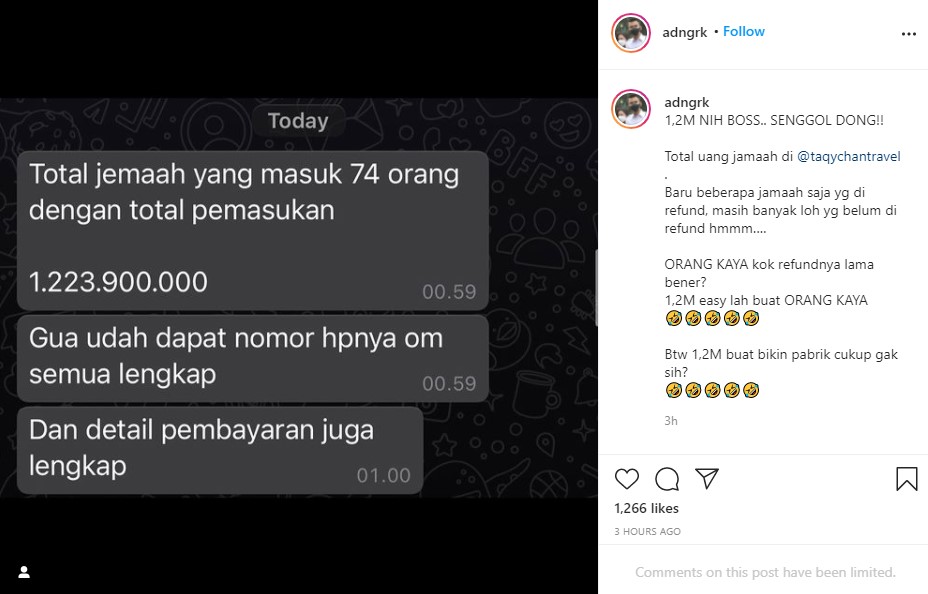928x594 pixels.
Task: Click the 'Dan detail pembayaran juga lengkap' message
Action: coord(220,450)
